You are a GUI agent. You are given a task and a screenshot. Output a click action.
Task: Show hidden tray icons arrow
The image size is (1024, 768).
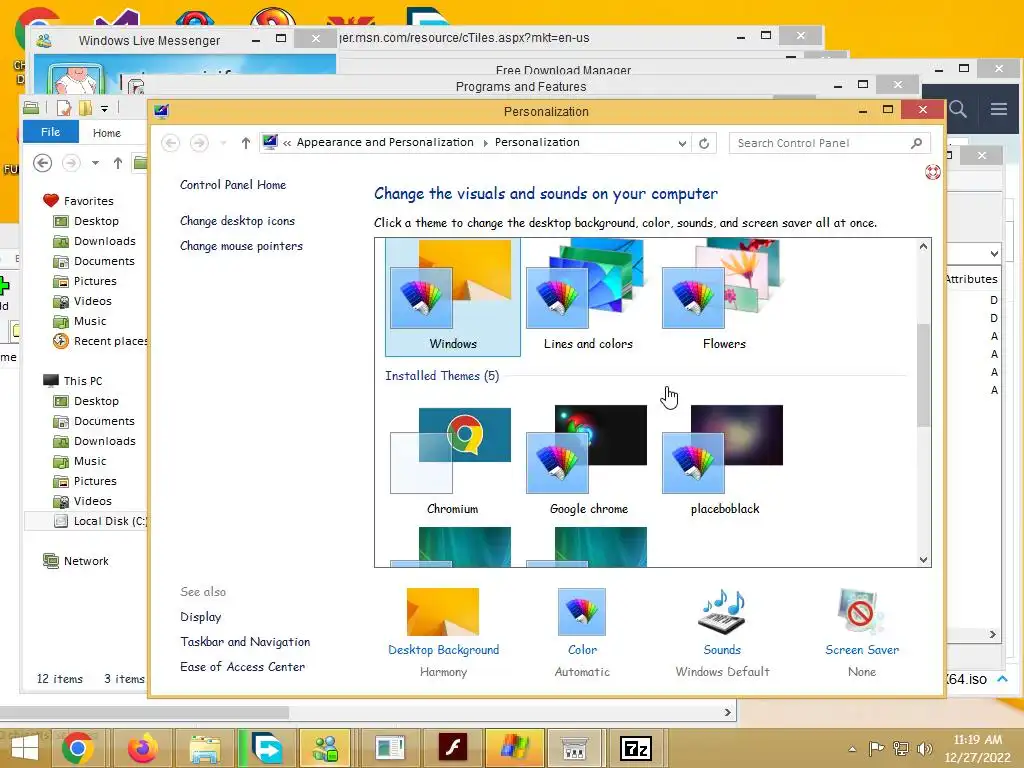(852, 749)
